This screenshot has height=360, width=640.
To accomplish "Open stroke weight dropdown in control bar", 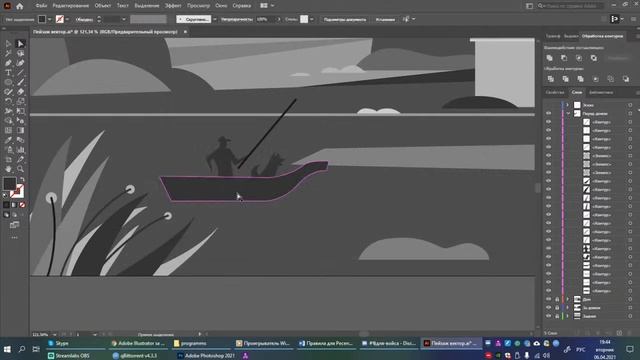I will click(x=123, y=19).
